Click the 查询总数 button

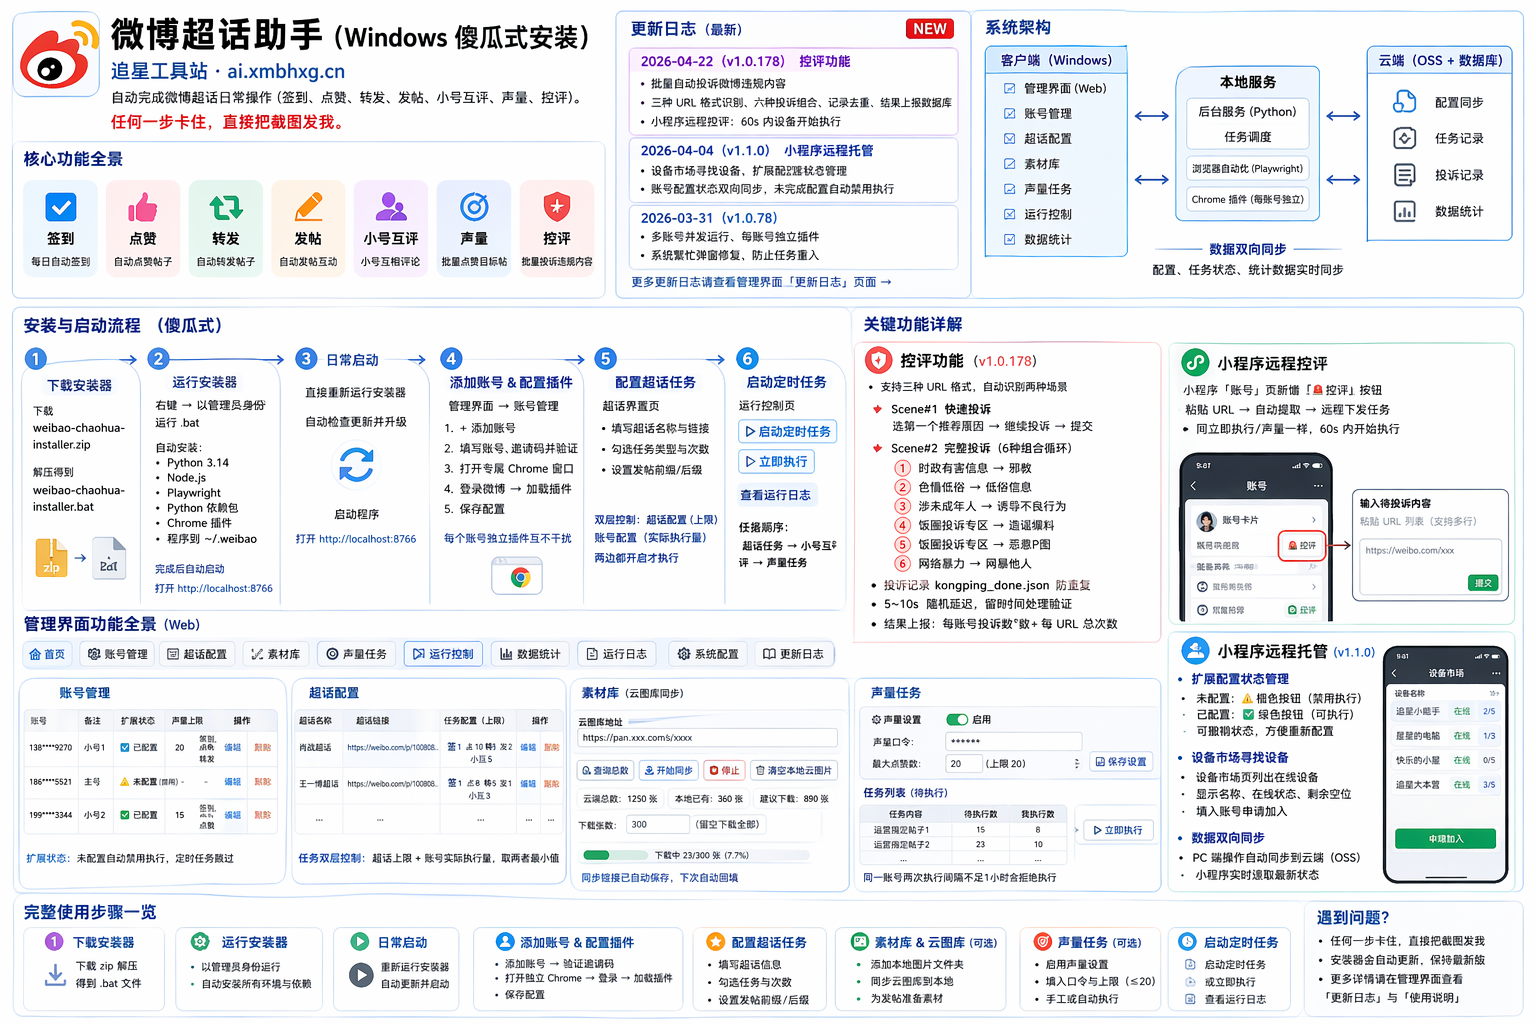point(606,770)
